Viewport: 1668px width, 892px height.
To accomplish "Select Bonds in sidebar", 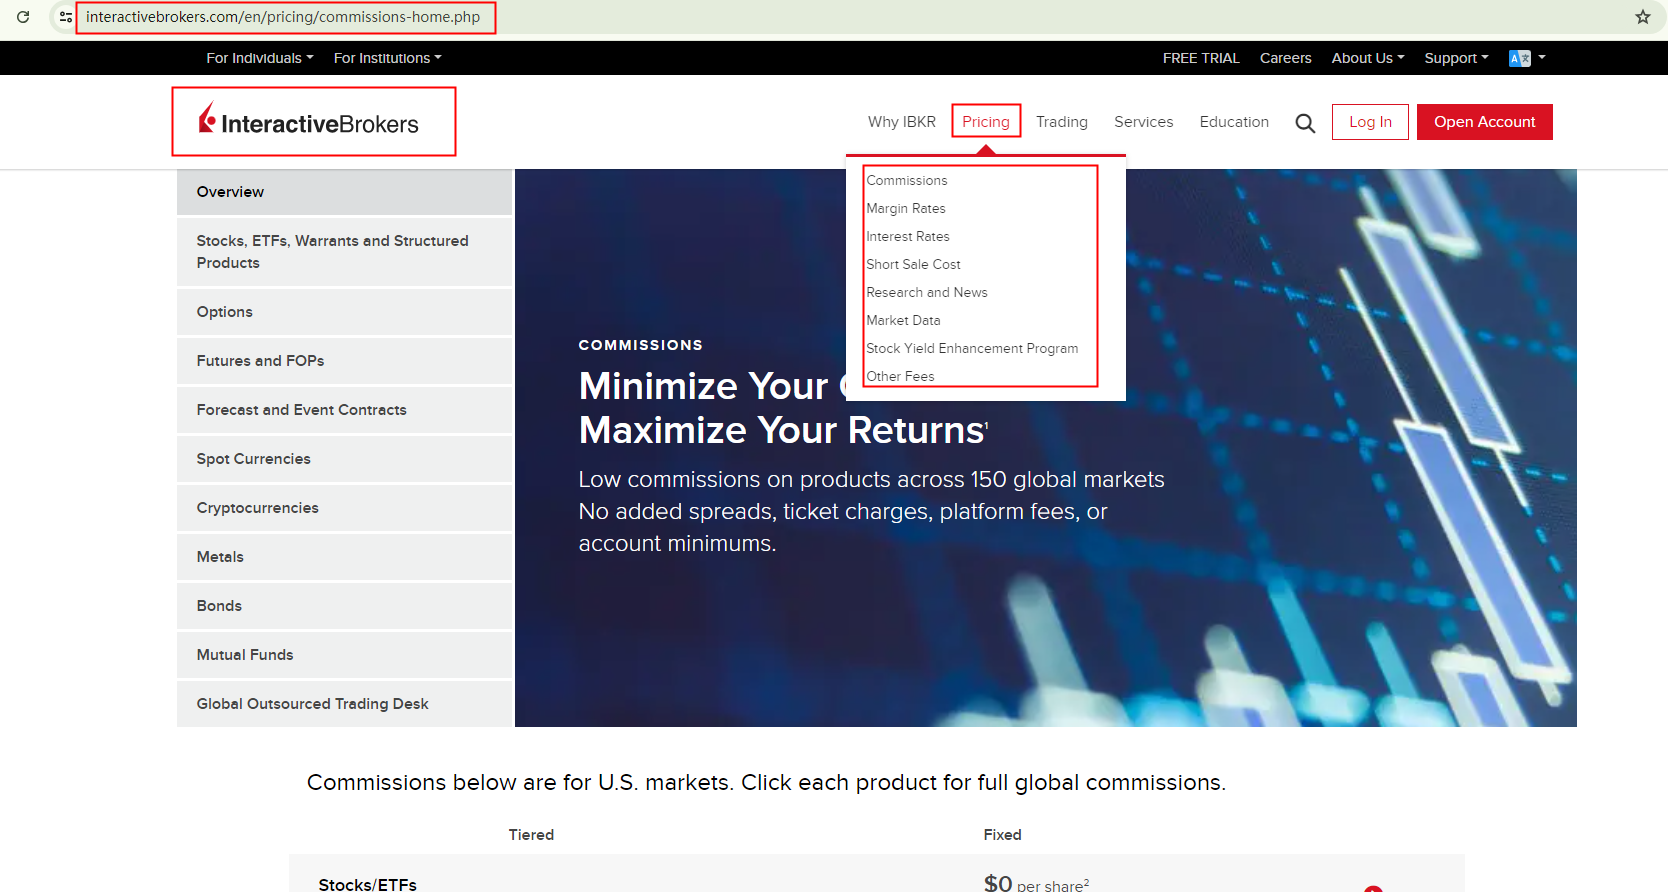I will (345, 606).
